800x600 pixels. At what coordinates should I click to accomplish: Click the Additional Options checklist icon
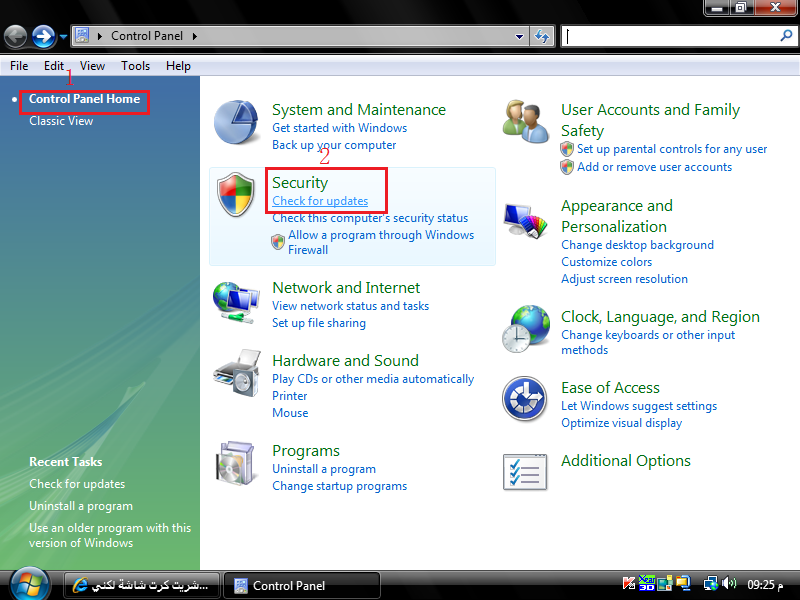[525, 472]
